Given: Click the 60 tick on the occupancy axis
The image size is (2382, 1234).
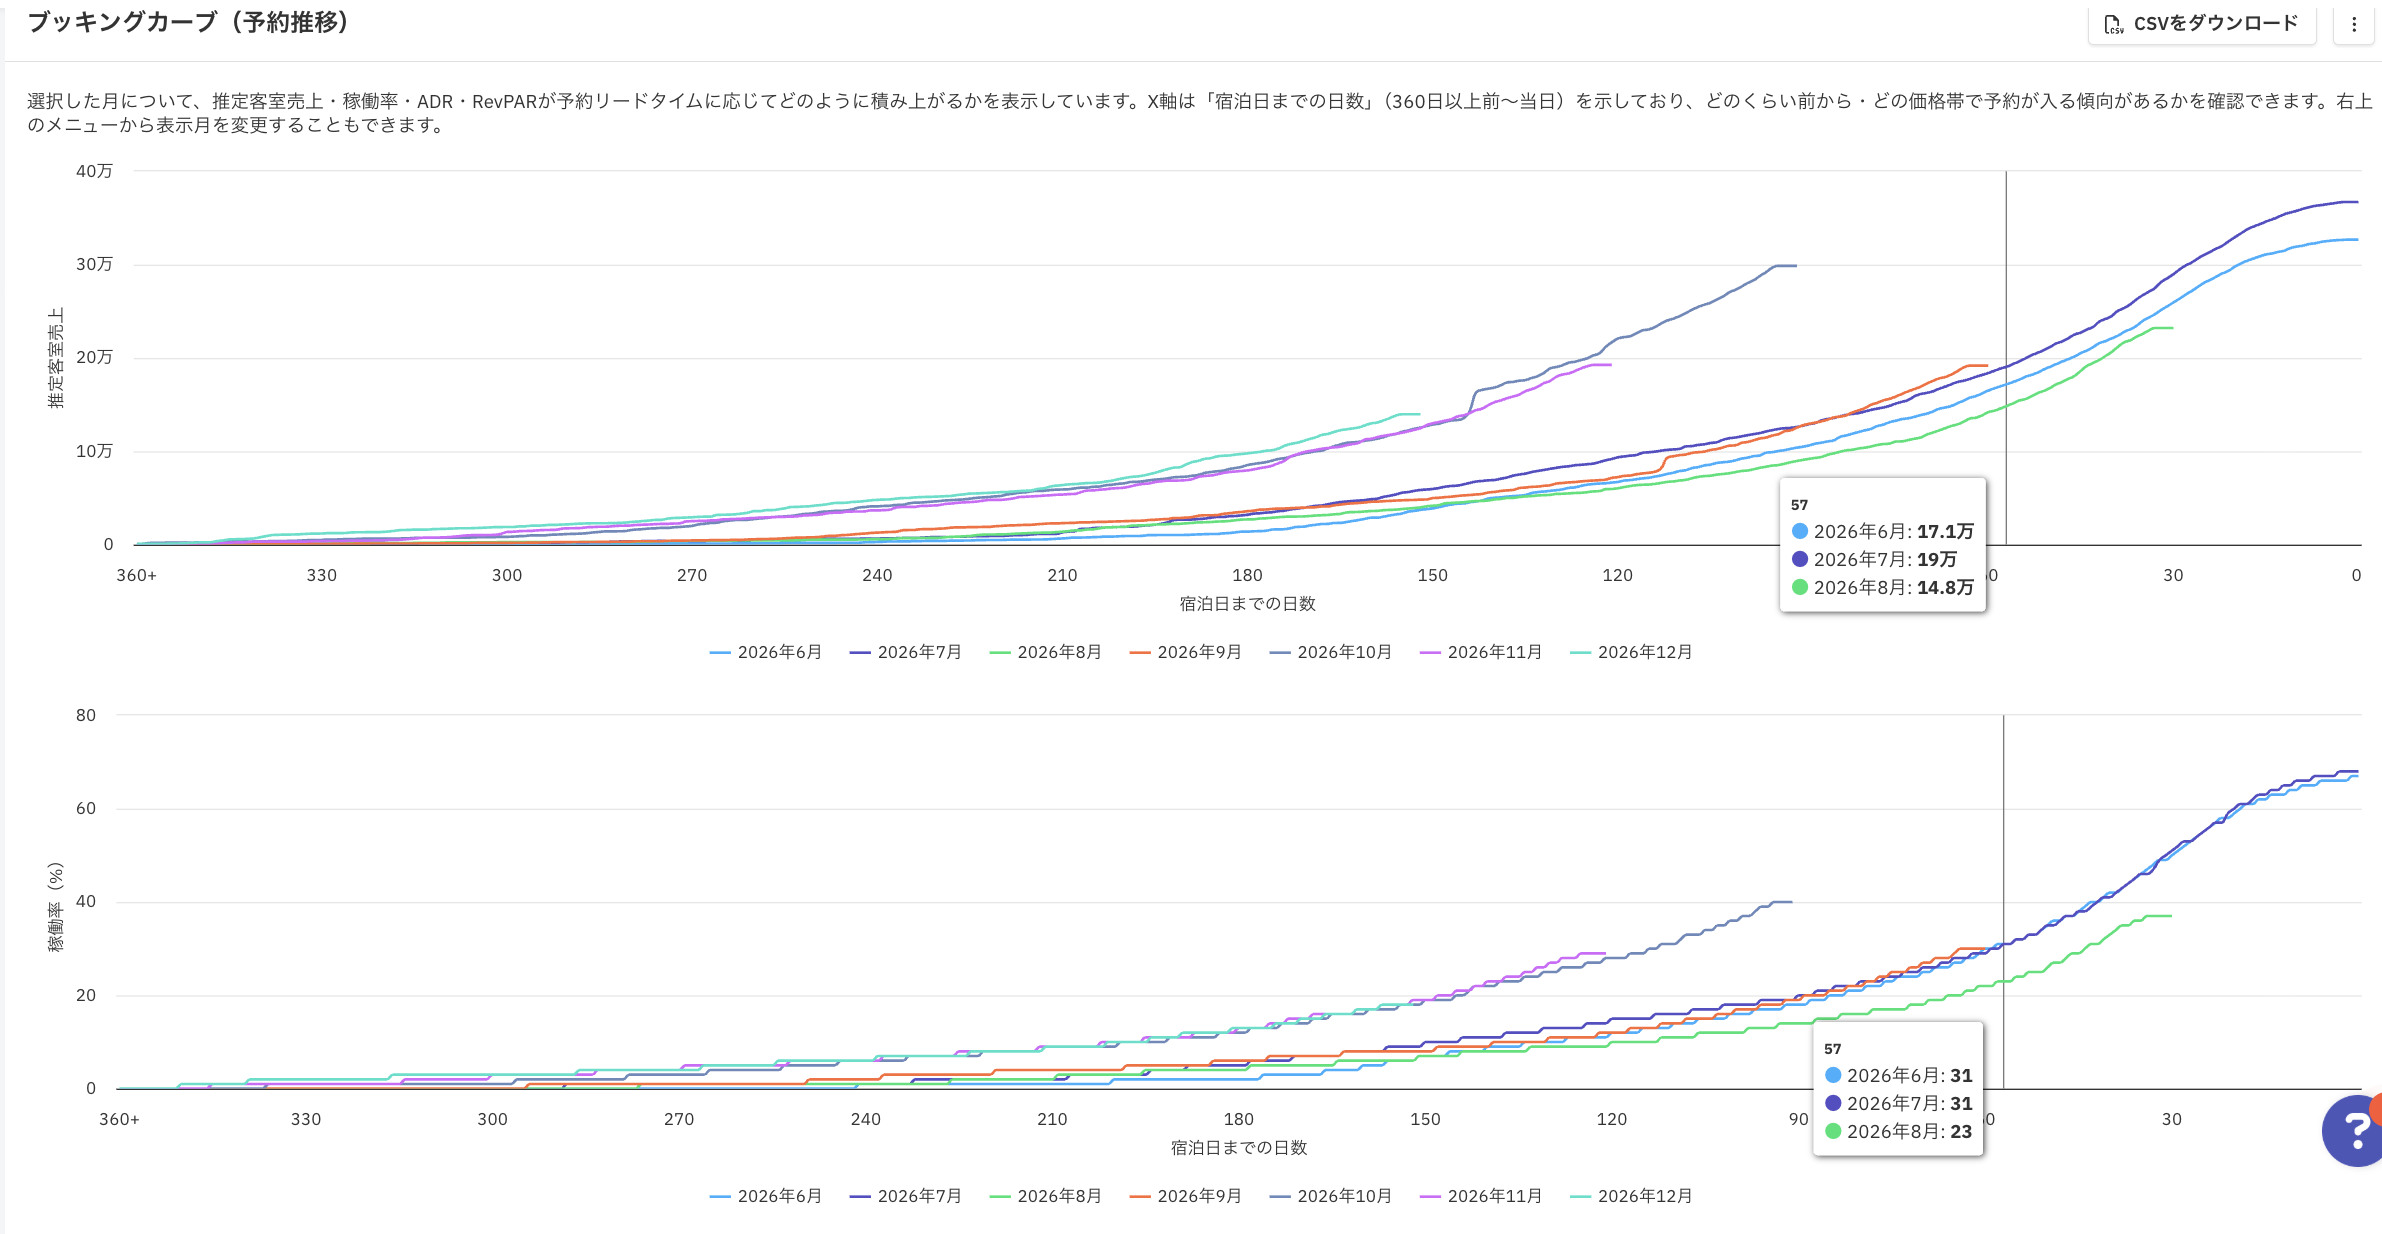Looking at the screenshot, I should (86, 808).
